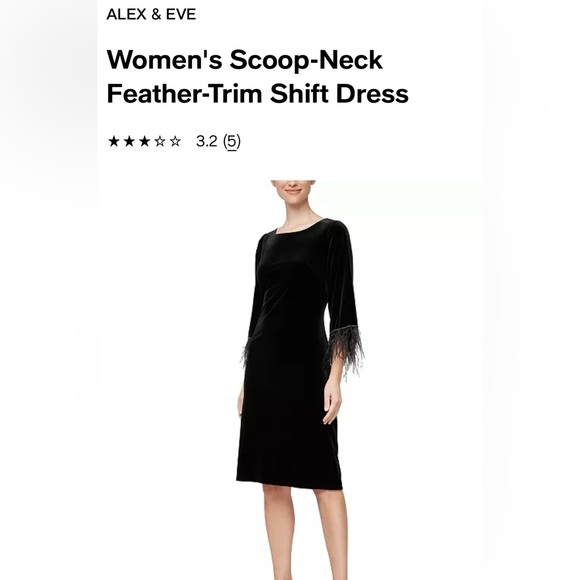Screen dimensions: 580x580
Task: Click the fifth empty rating star
Action: tap(175, 141)
